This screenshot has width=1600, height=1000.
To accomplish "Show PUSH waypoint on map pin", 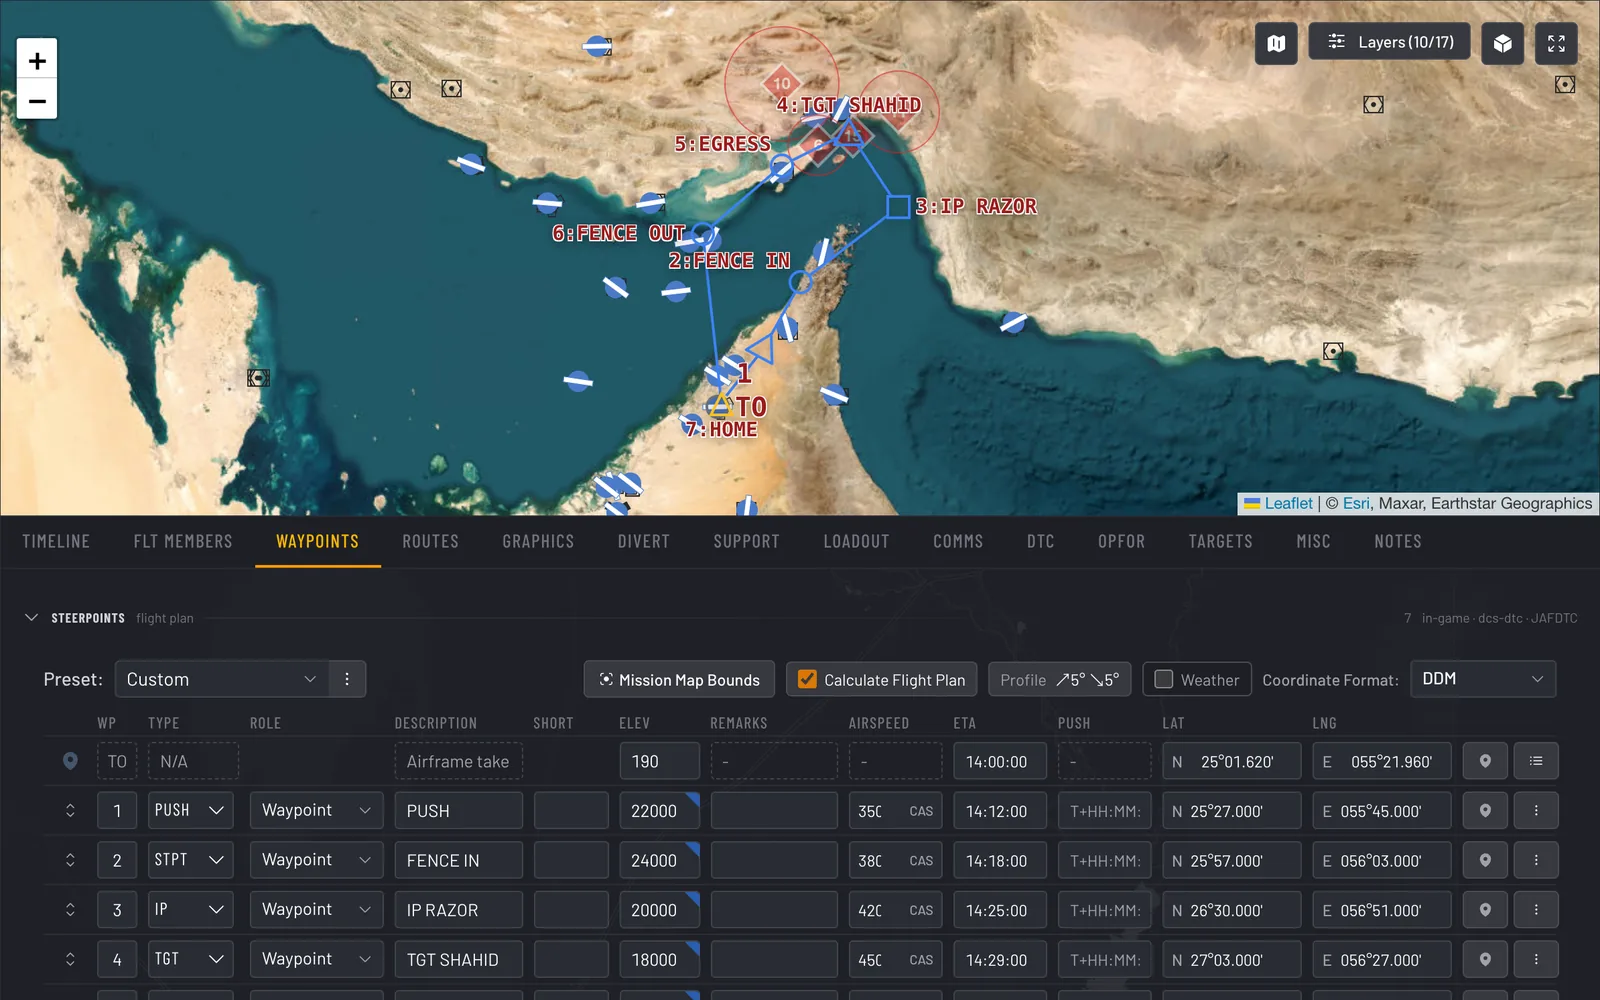I will click(1485, 810).
